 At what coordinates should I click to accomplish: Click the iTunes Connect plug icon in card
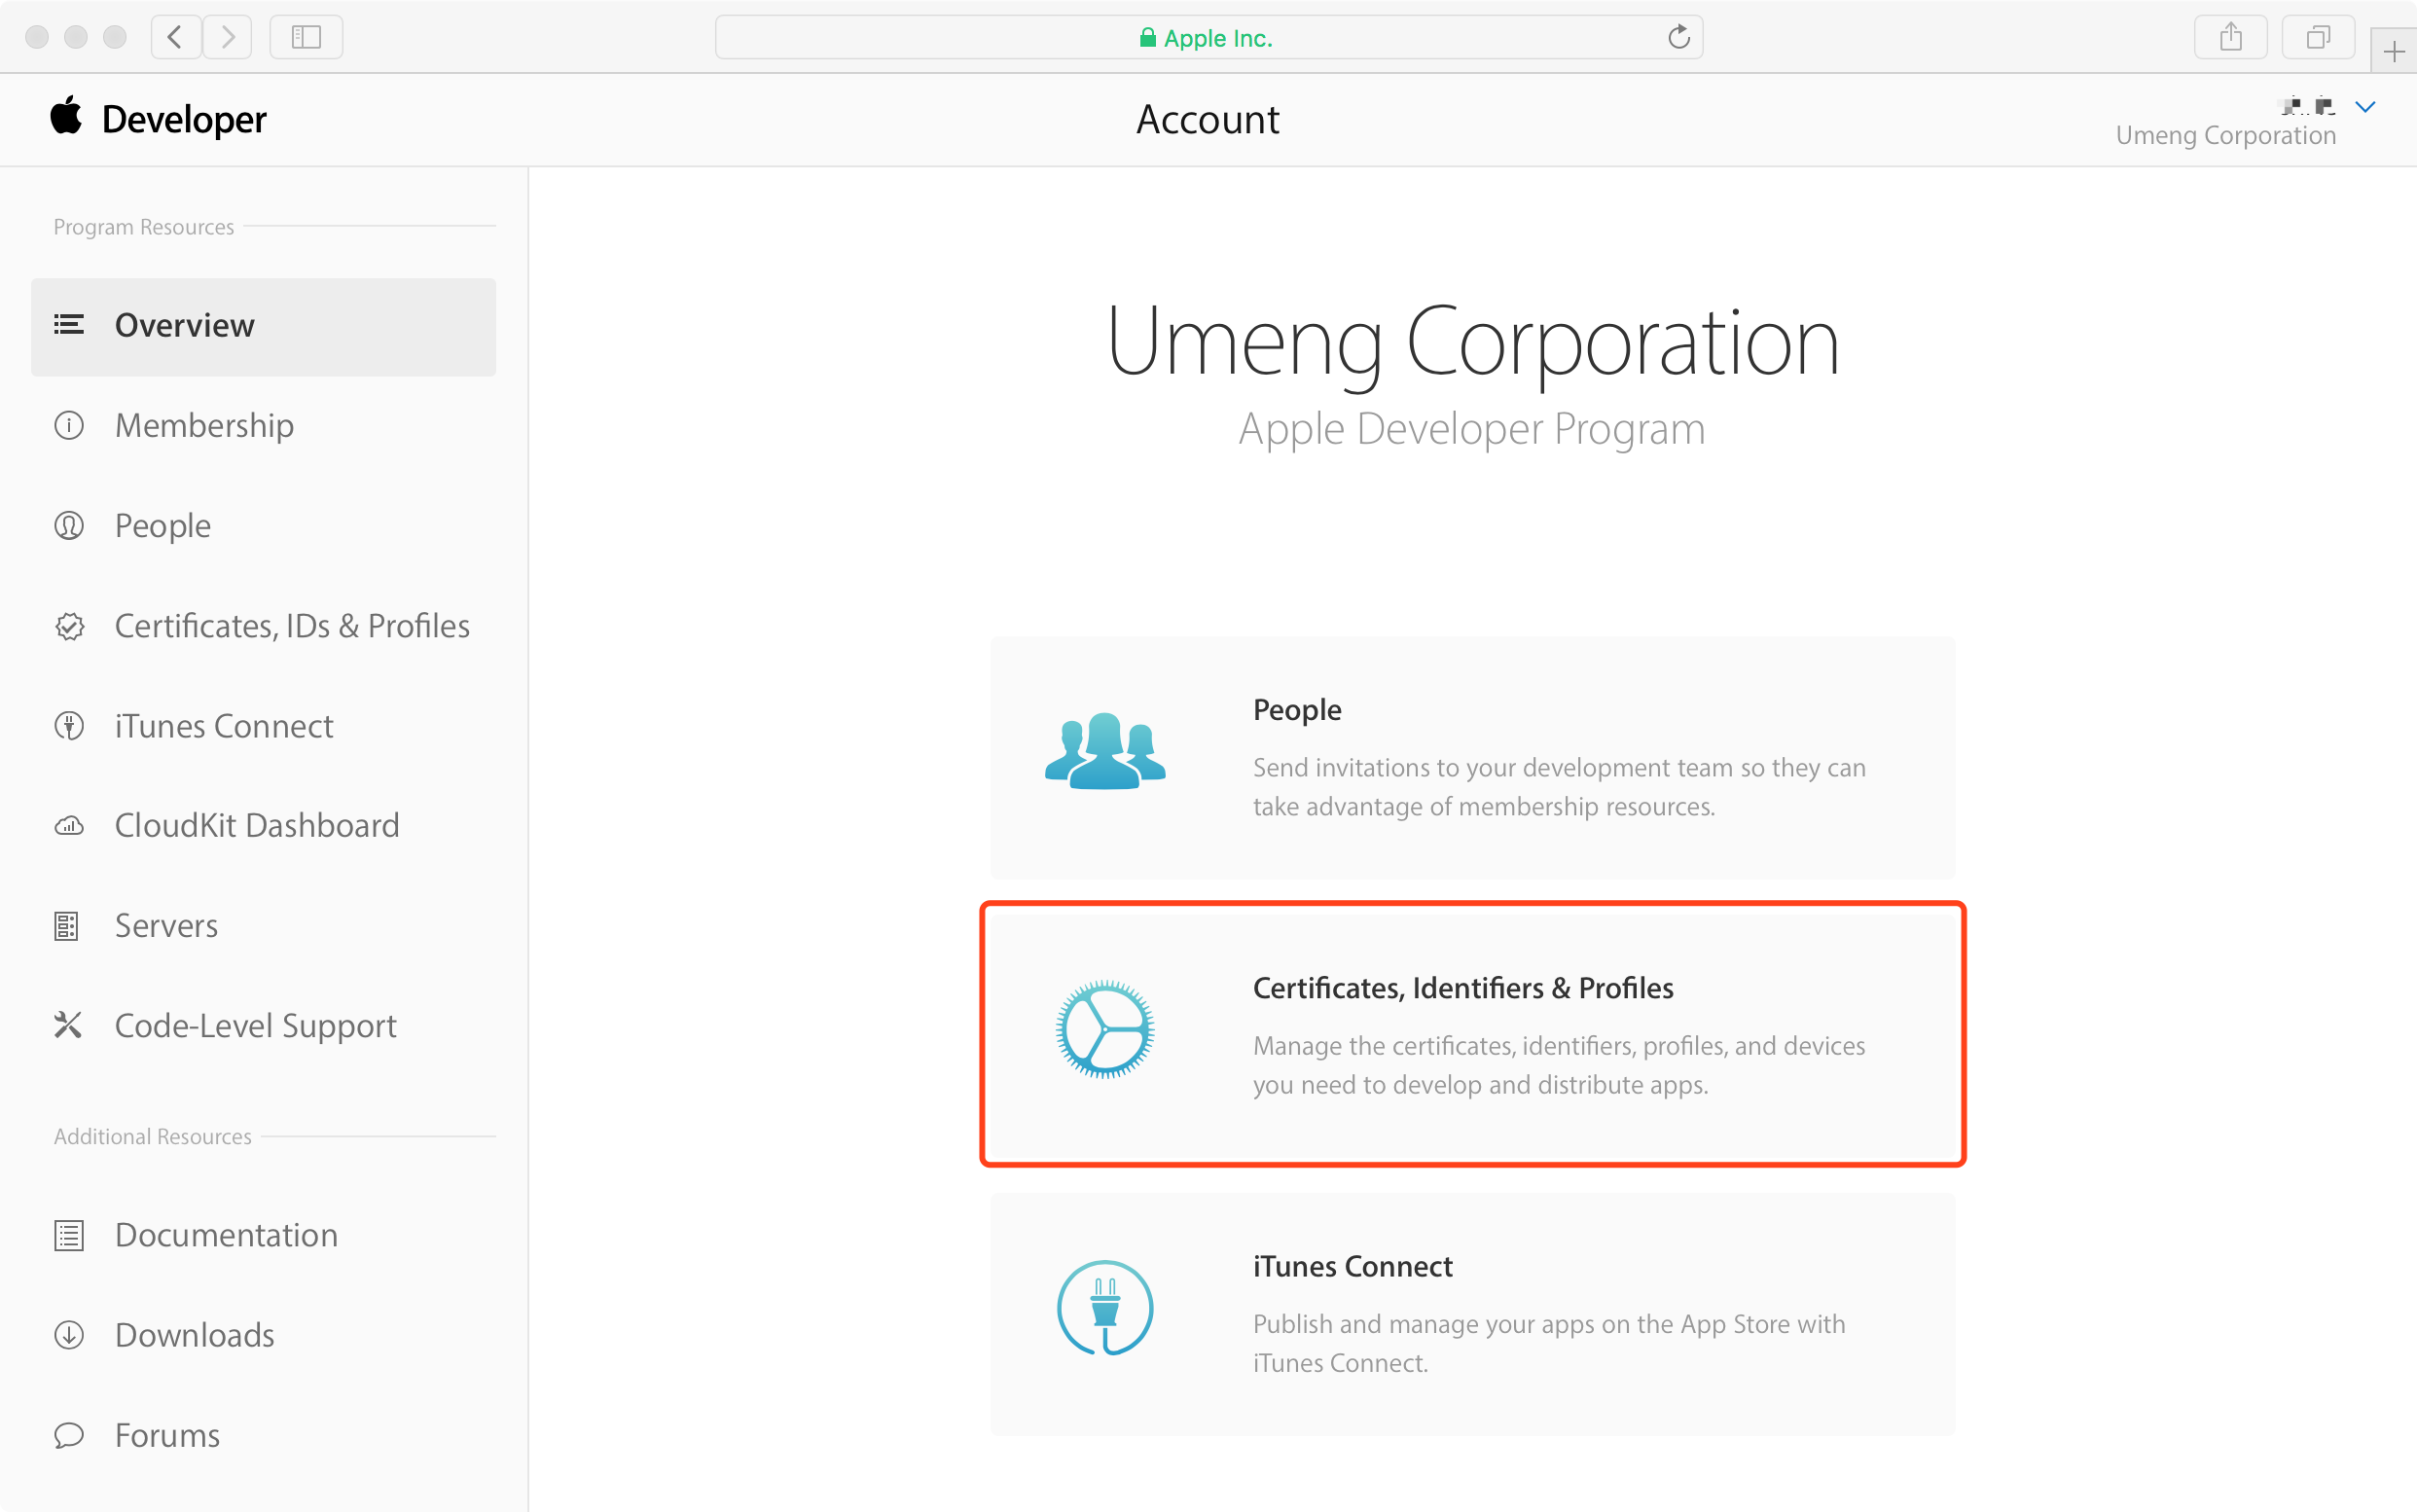coord(1105,1308)
